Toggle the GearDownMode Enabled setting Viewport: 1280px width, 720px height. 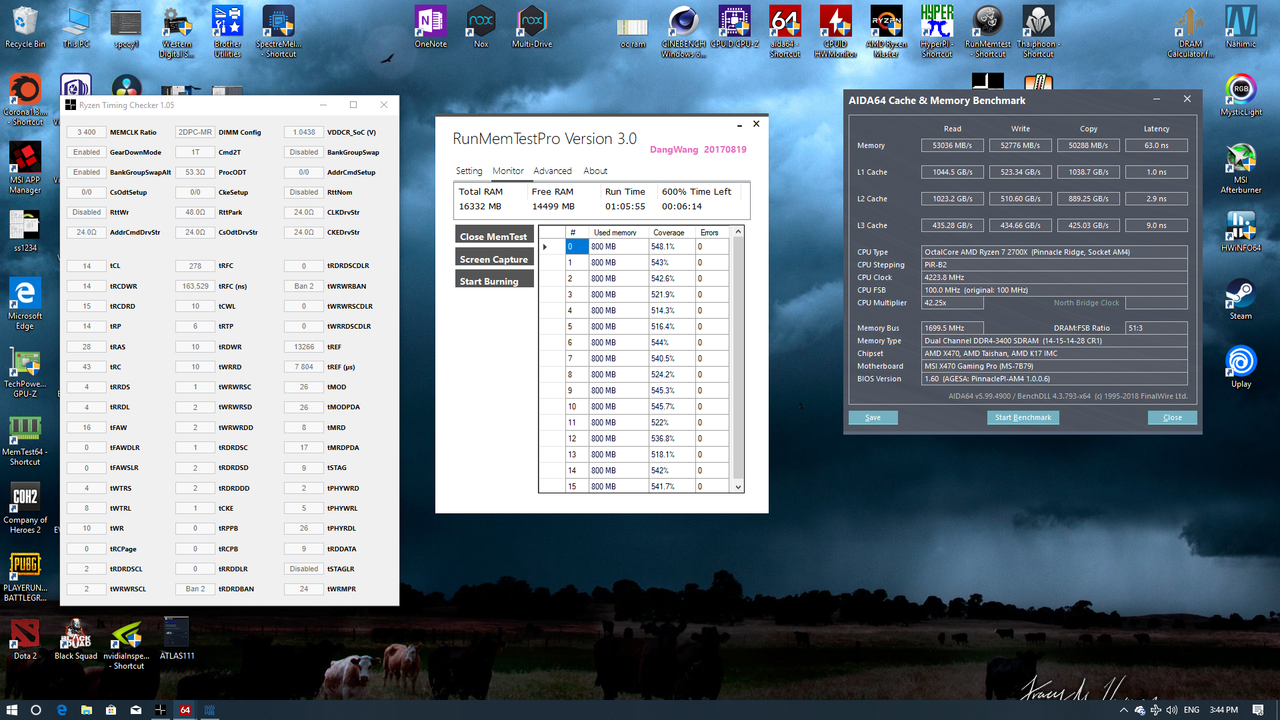(86, 152)
